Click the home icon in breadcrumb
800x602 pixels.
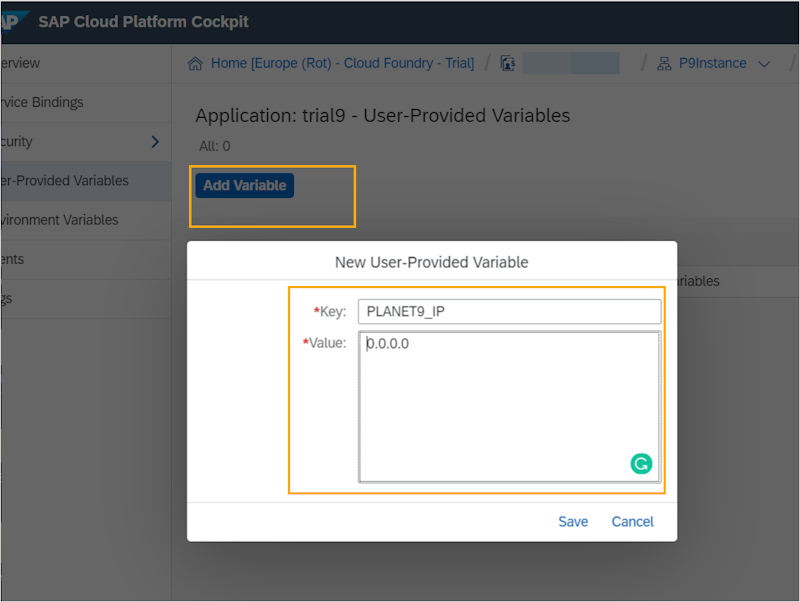[x=197, y=63]
